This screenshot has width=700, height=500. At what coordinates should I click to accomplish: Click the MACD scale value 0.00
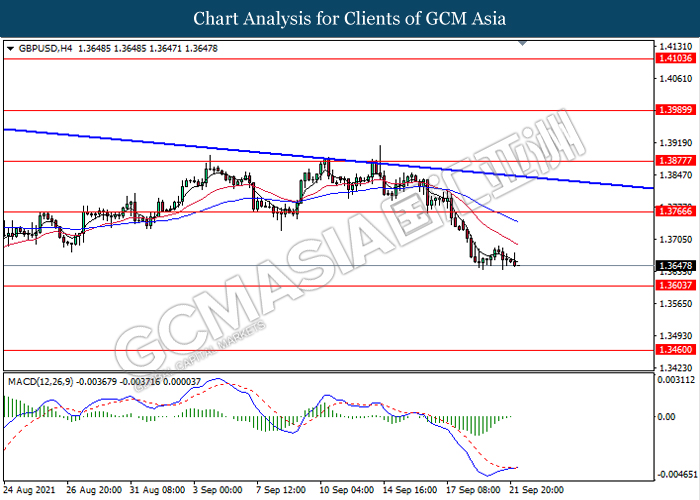(667, 417)
